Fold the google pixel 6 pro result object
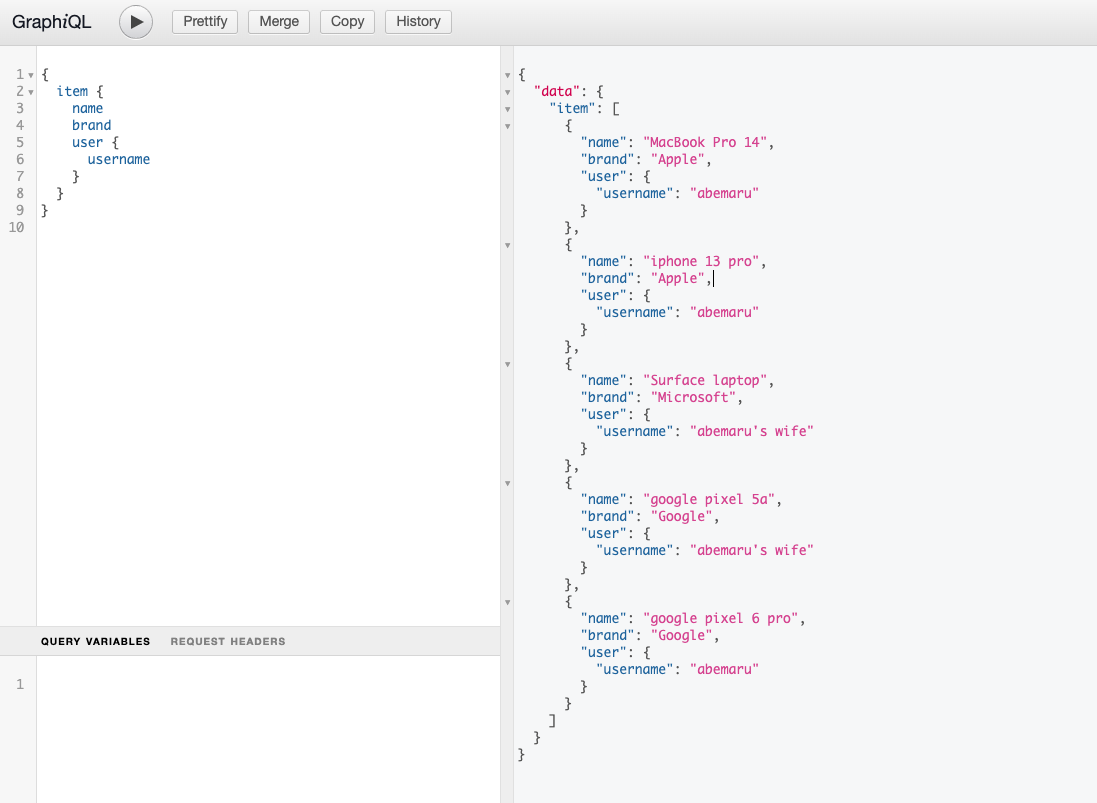 point(508,602)
